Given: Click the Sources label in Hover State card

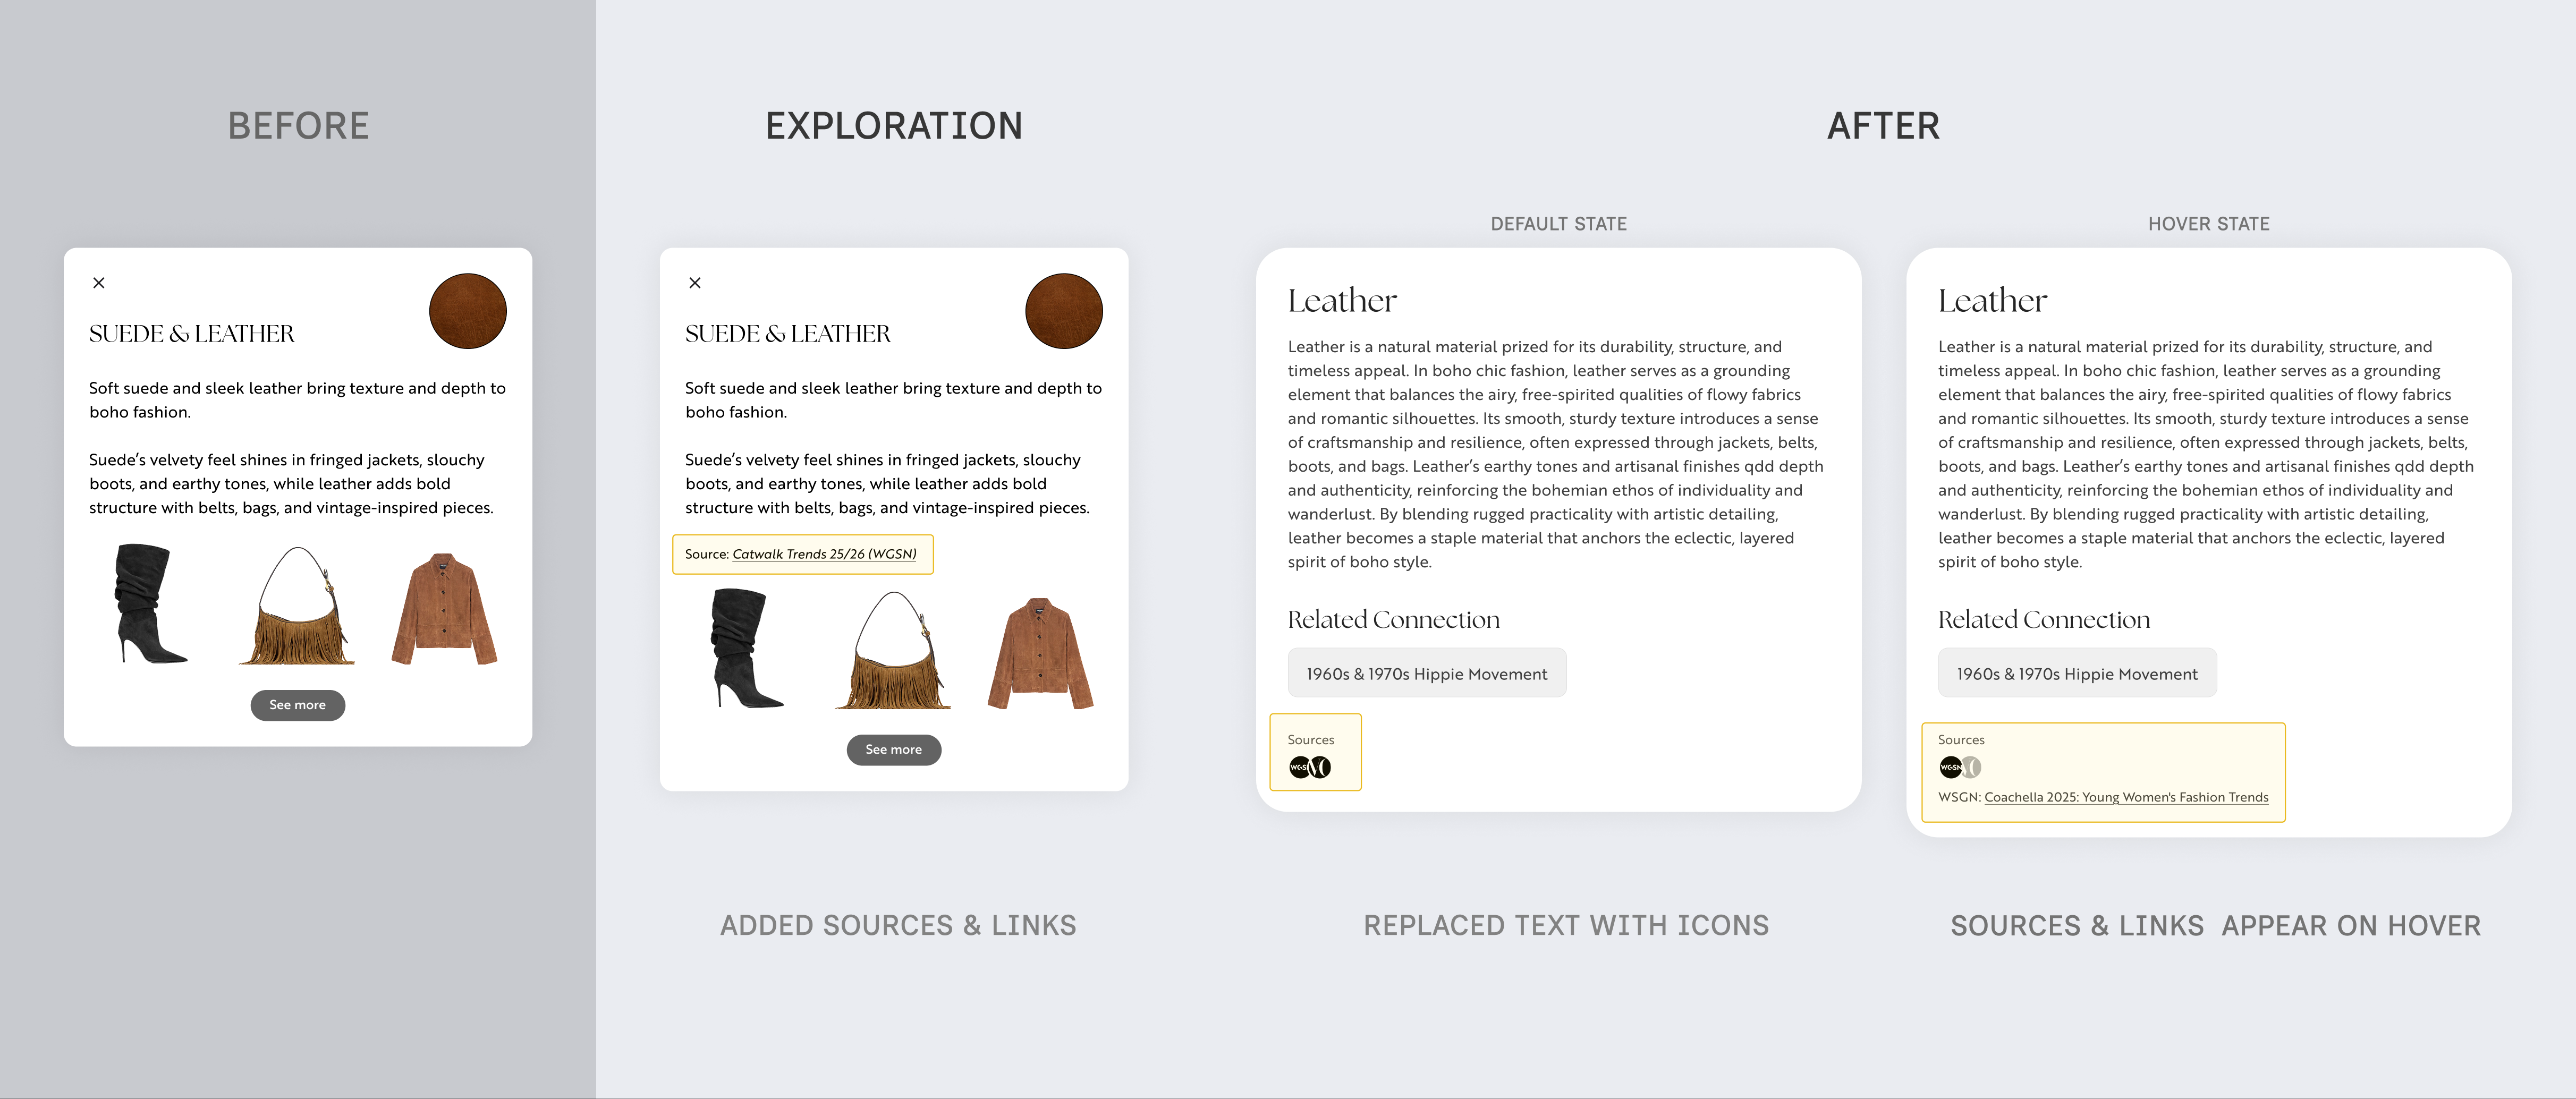Looking at the screenshot, I should [1961, 740].
